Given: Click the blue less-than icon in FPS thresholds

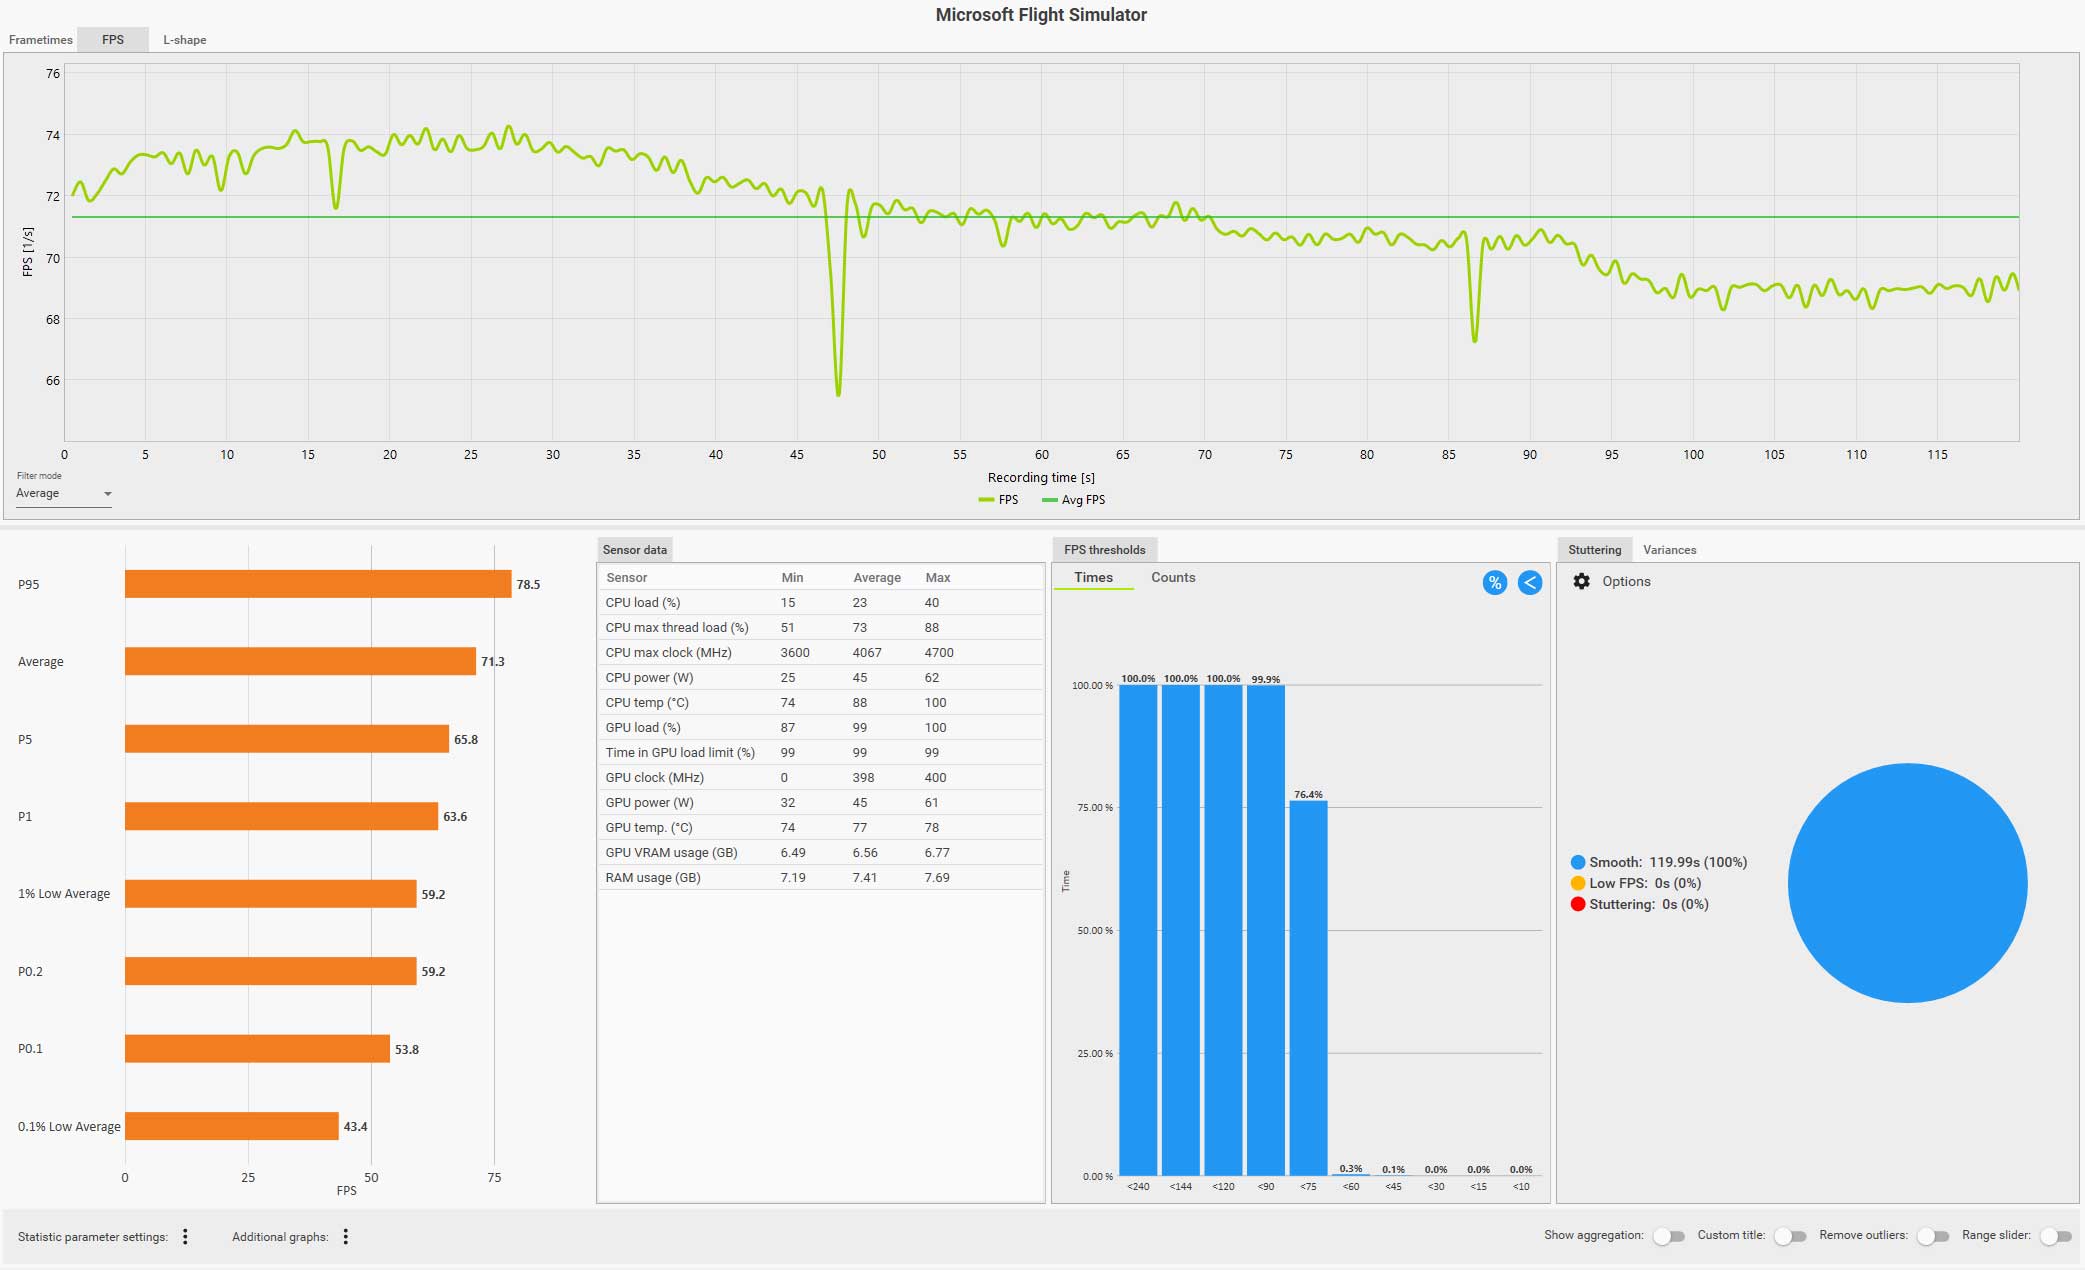Looking at the screenshot, I should pyautogui.click(x=1529, y=583).
